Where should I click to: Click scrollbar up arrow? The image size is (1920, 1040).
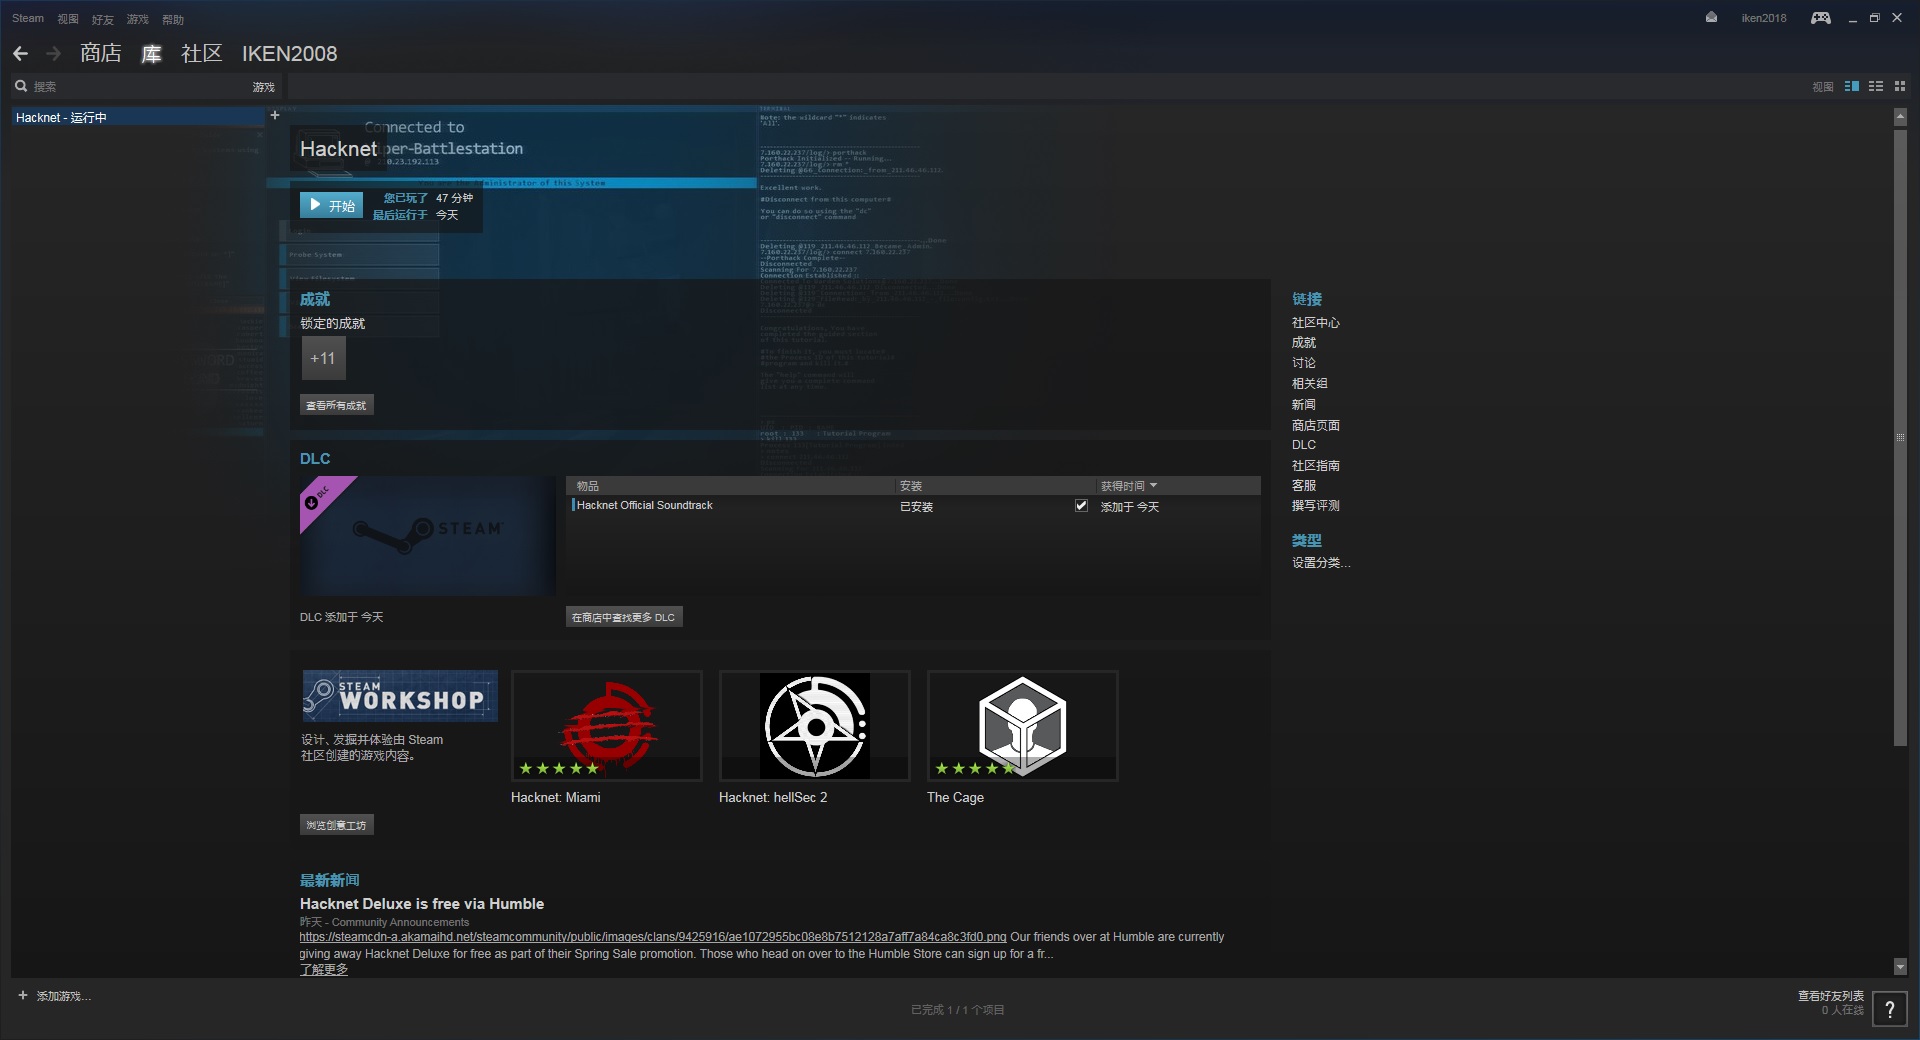coord(1900,117)
